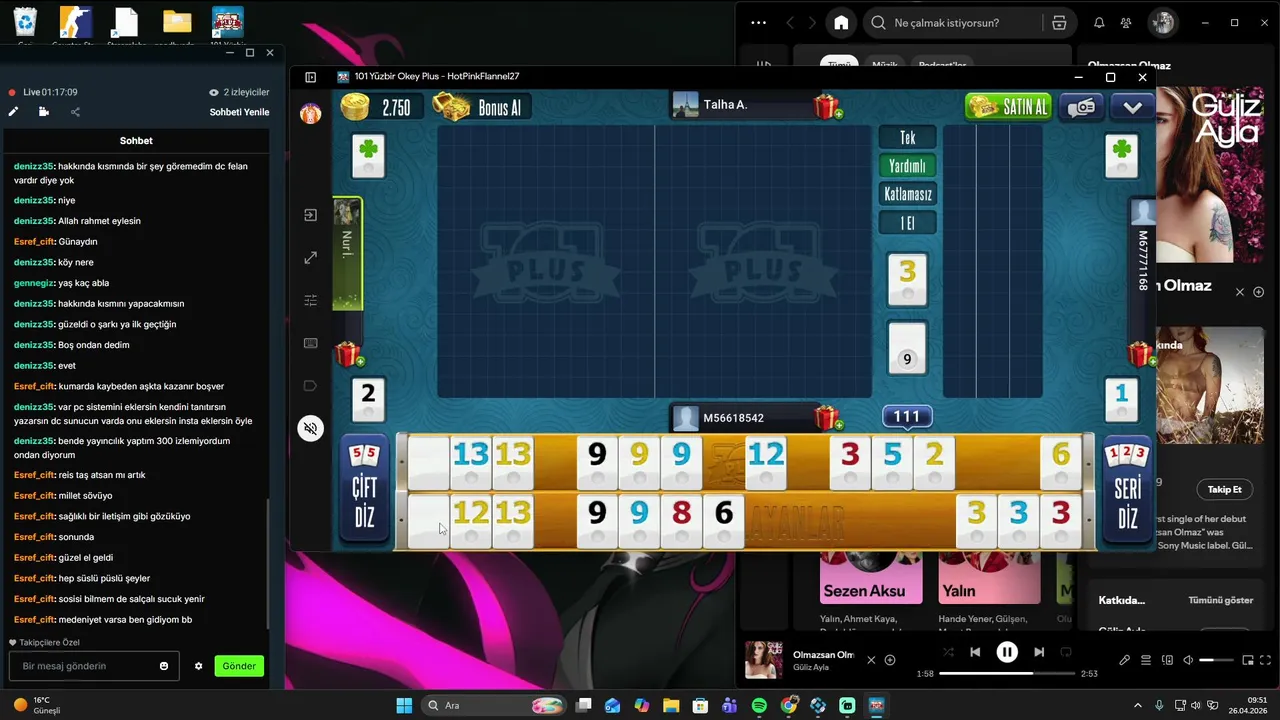
Task: Click the pencil edit icon in stream panel
Action: click(x=13, y=112)
